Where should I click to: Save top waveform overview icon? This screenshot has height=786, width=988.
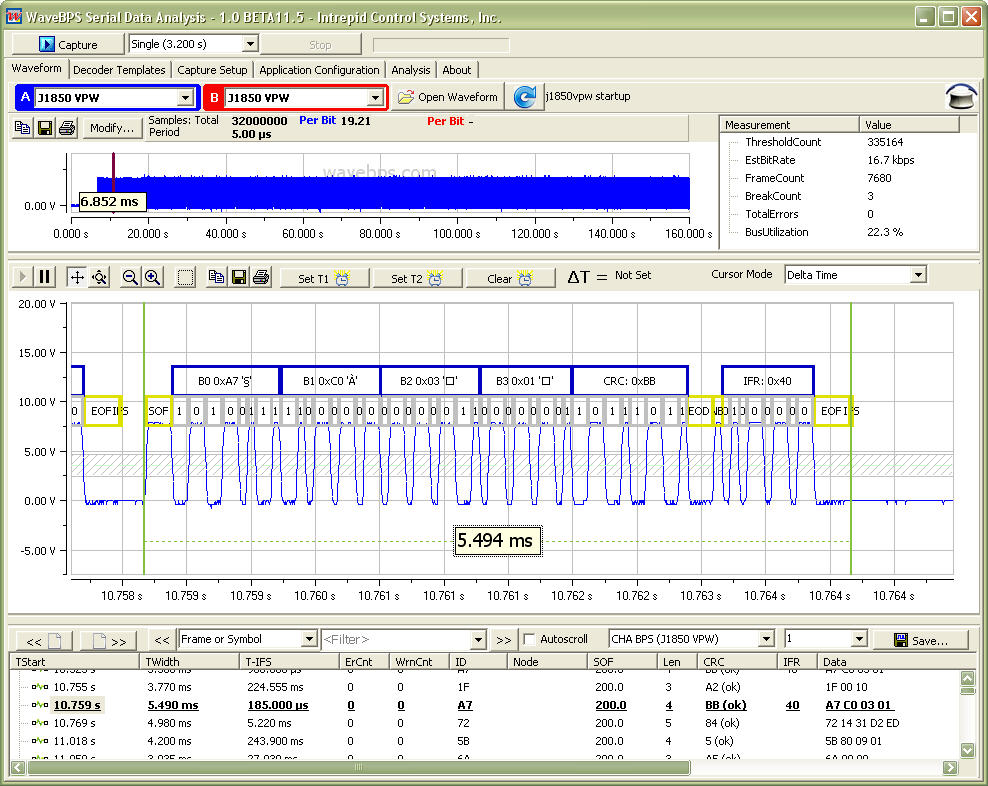(45, 128)
